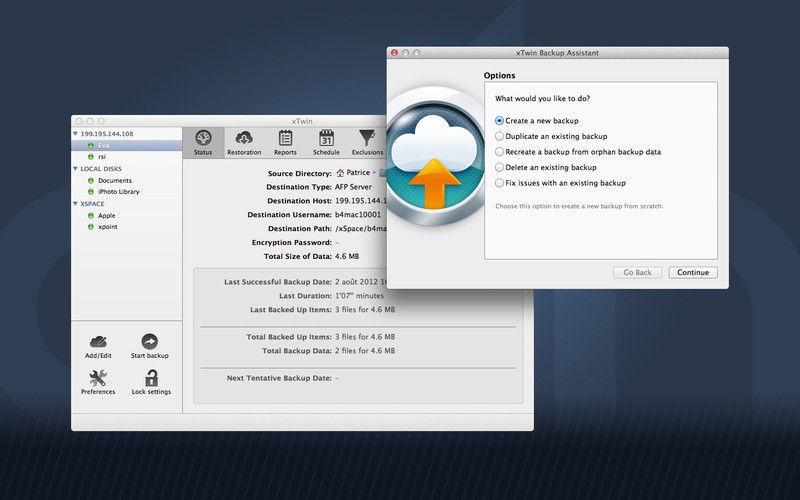
Task: Select the rsi backup in sidebar
Action: [127, 157]
